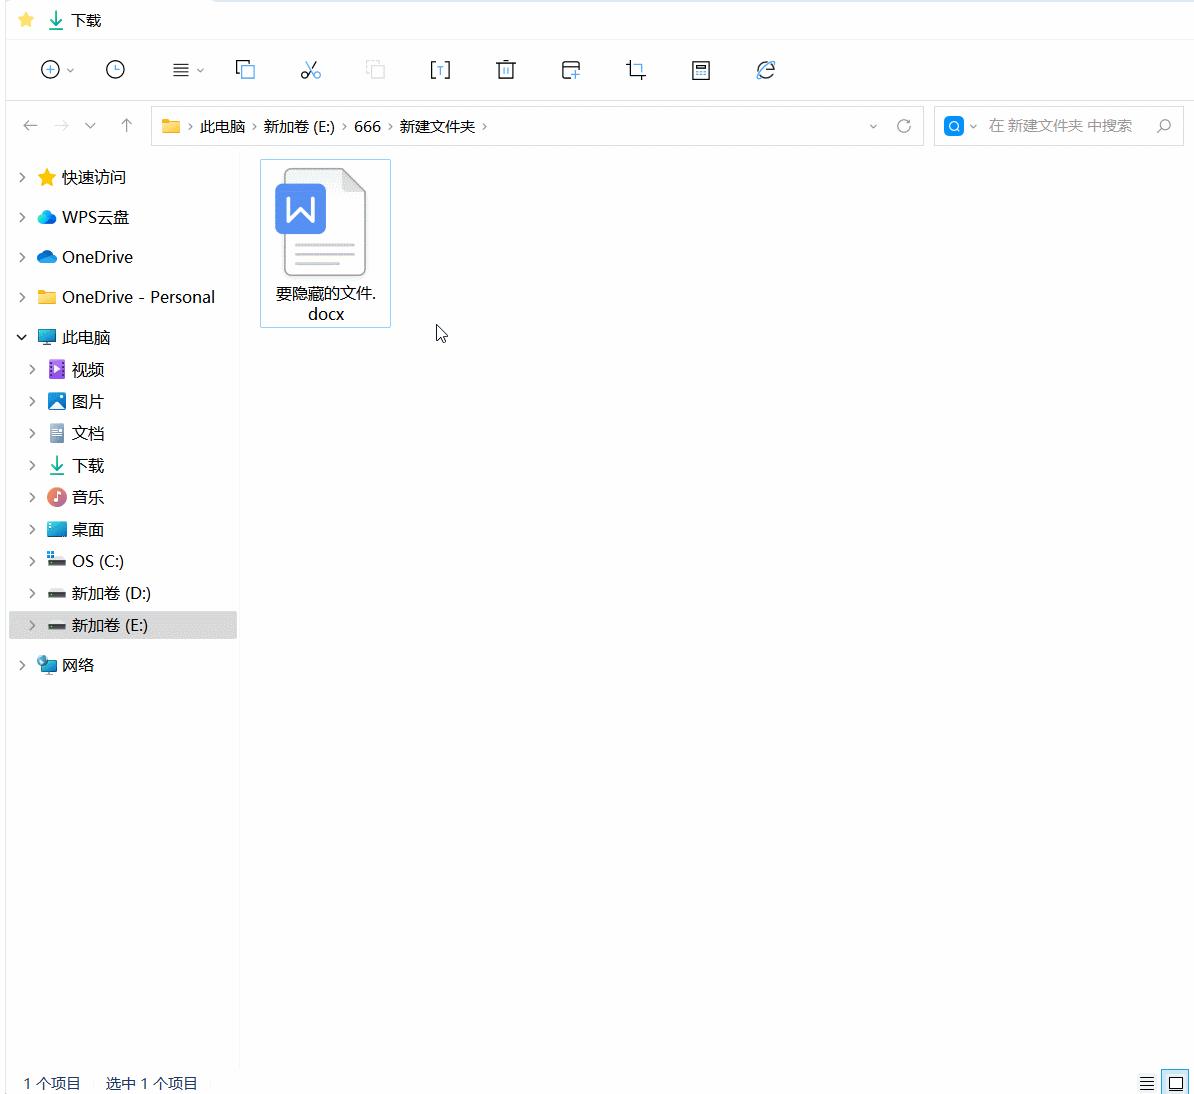The width and height of the screenshot is (1194, 1094).
Task: Rename the file using the Rename icon
Action: 440,70
